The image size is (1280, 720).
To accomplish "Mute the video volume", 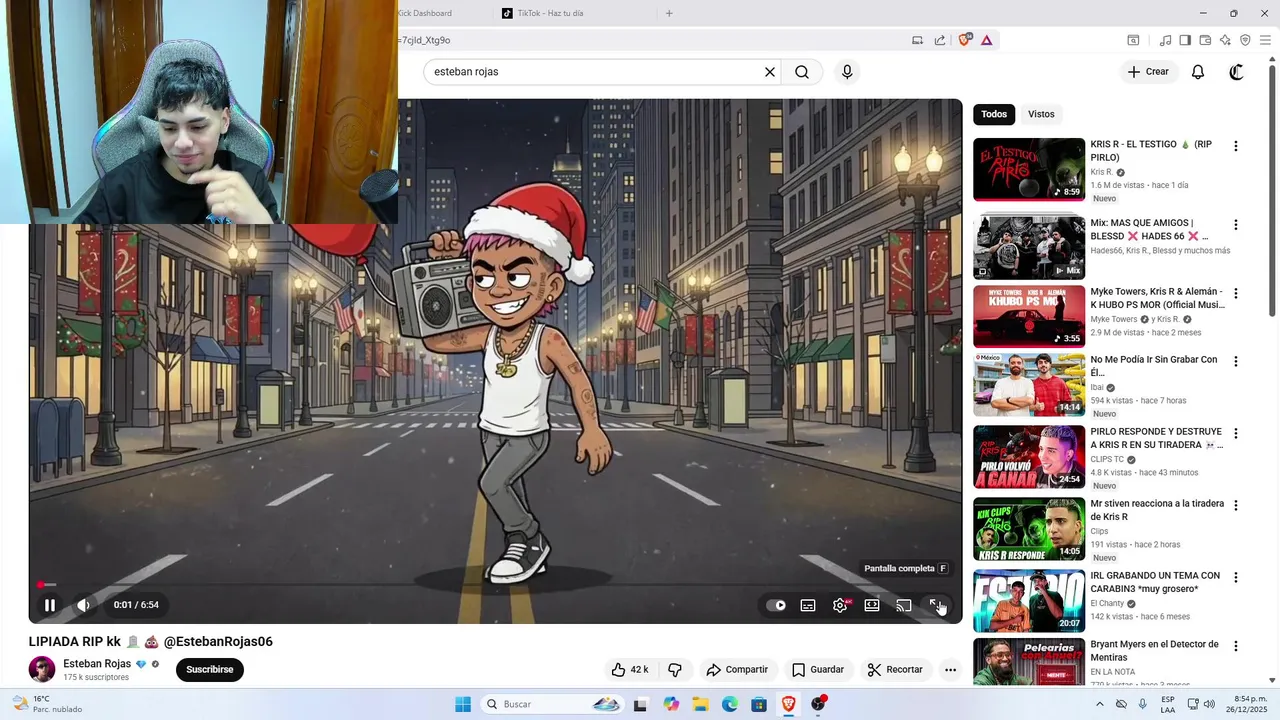I will [x=84, y=605].
